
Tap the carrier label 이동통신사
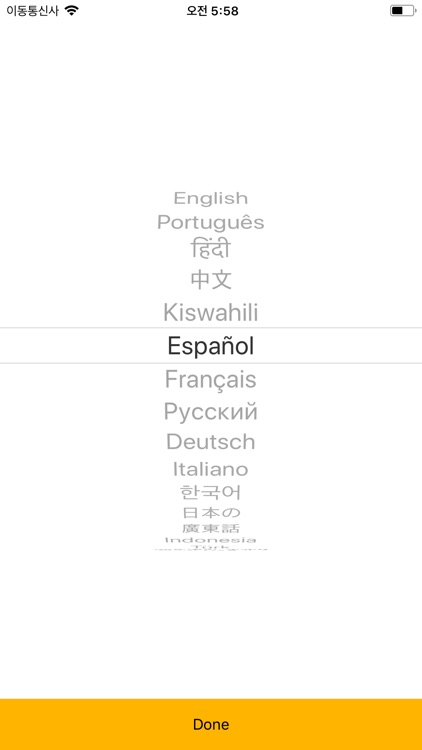(x=33, y=11)
